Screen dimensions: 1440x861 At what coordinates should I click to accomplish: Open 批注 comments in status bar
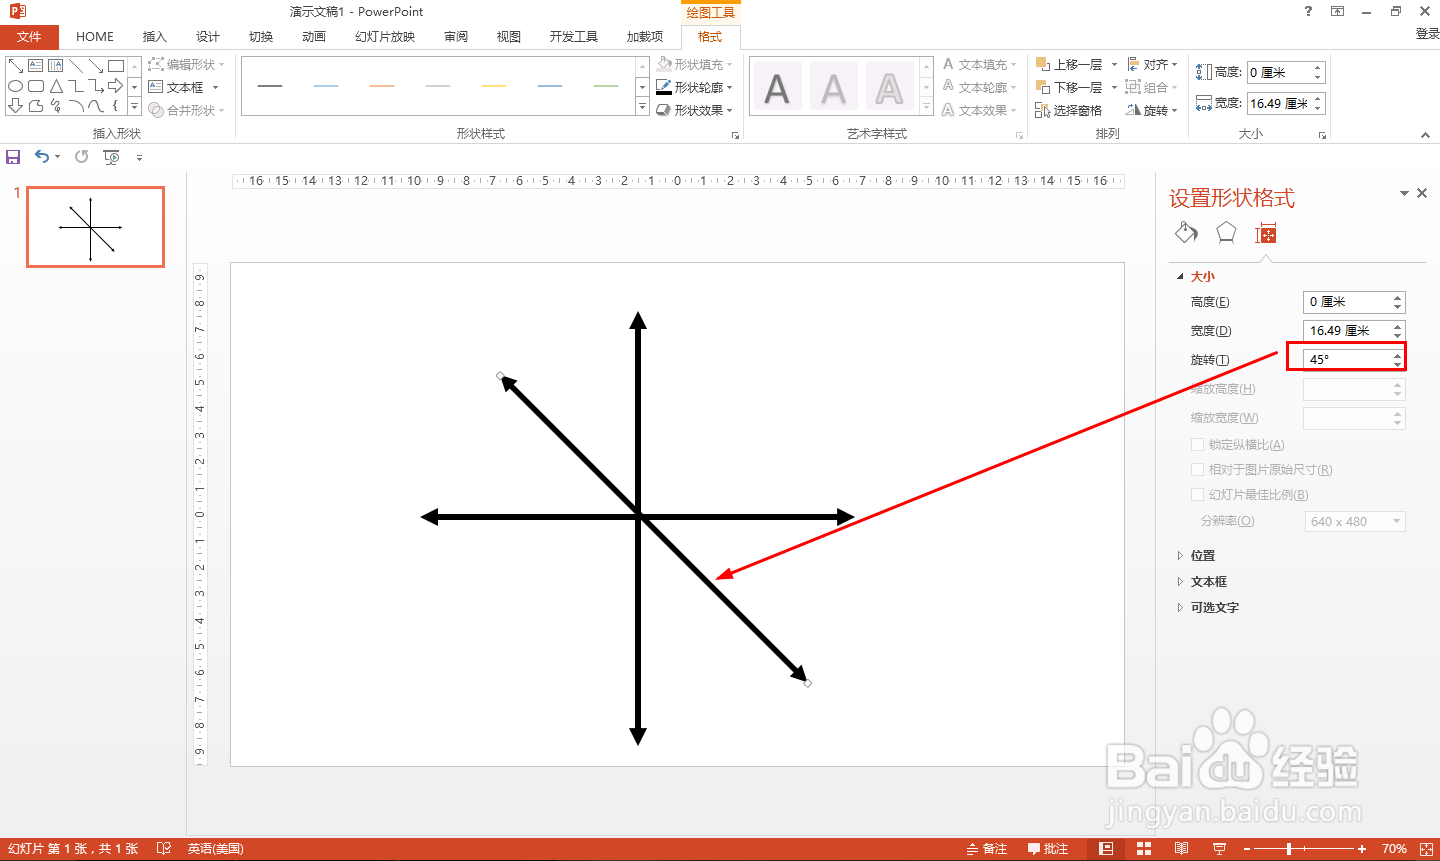coord(1048,849)
